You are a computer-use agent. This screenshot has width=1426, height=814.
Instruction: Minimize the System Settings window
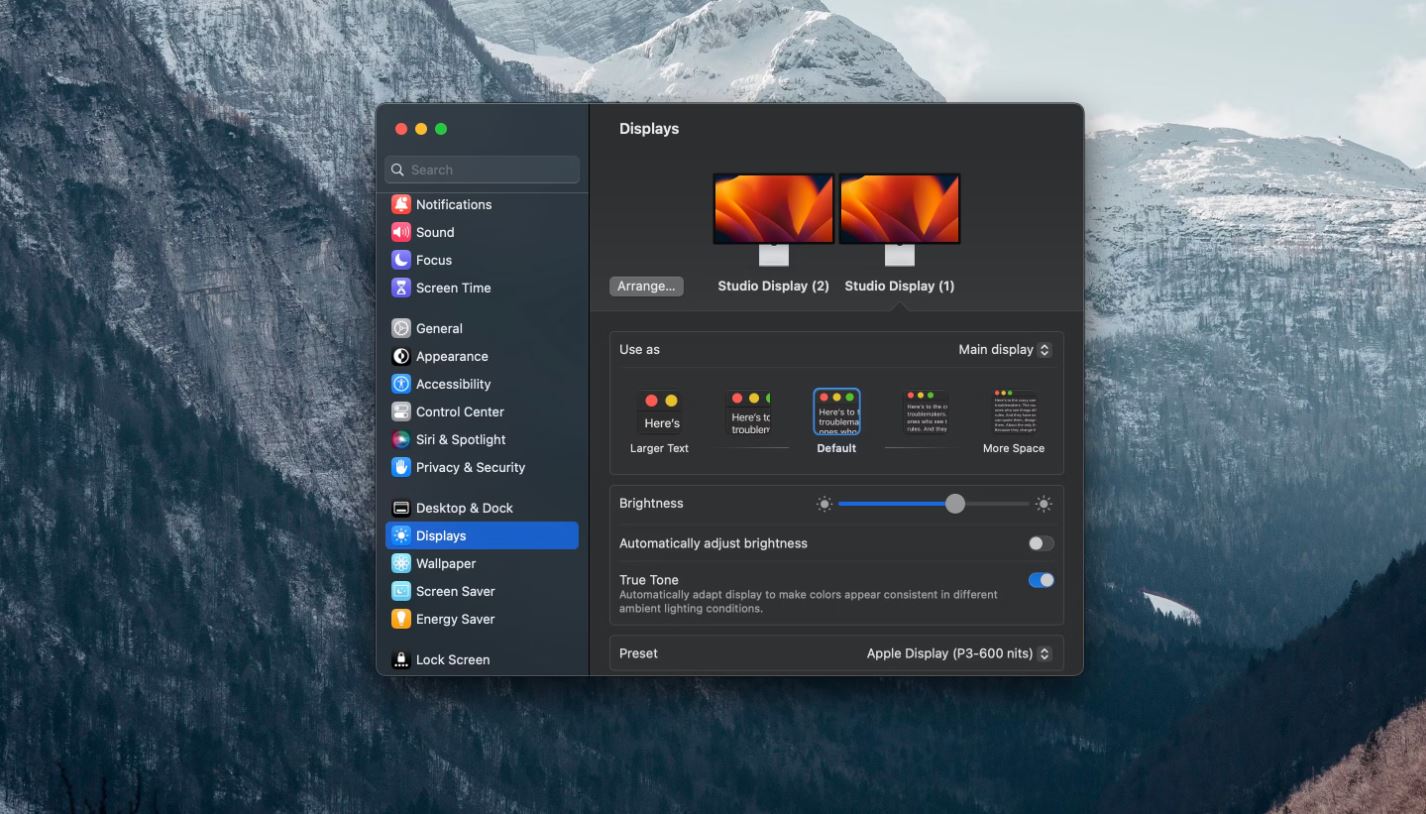coord(421,129)
